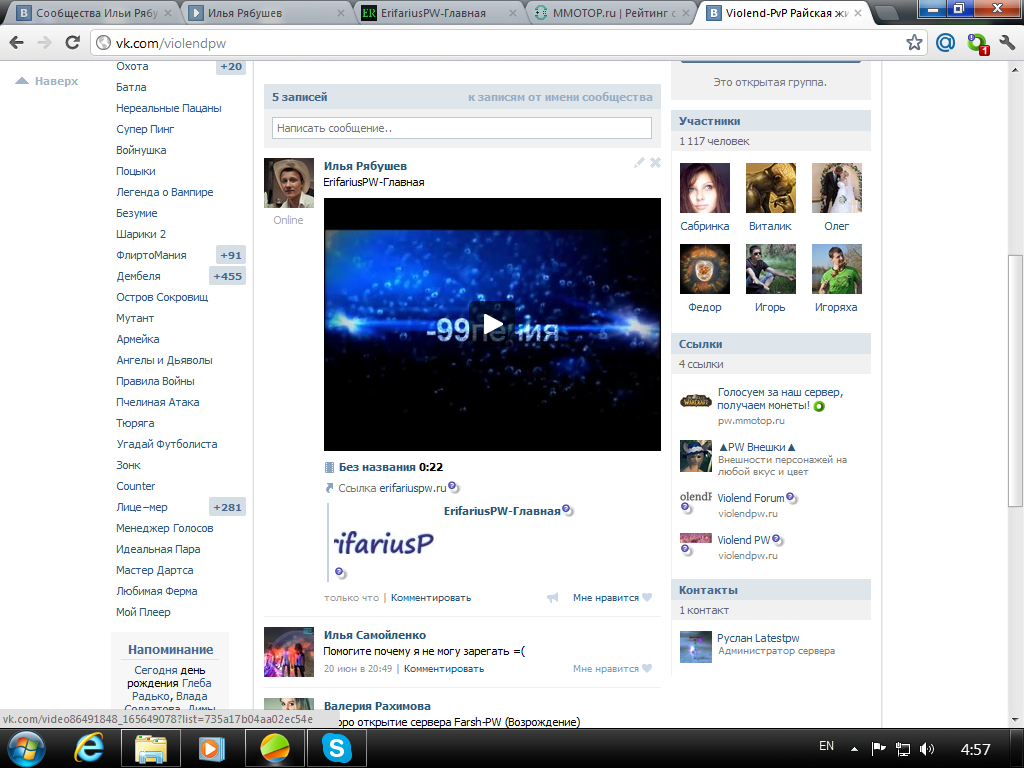Open contact Руслан Latestpw
The height and width of the screenshot is (768, 1024).
[758, 638]
